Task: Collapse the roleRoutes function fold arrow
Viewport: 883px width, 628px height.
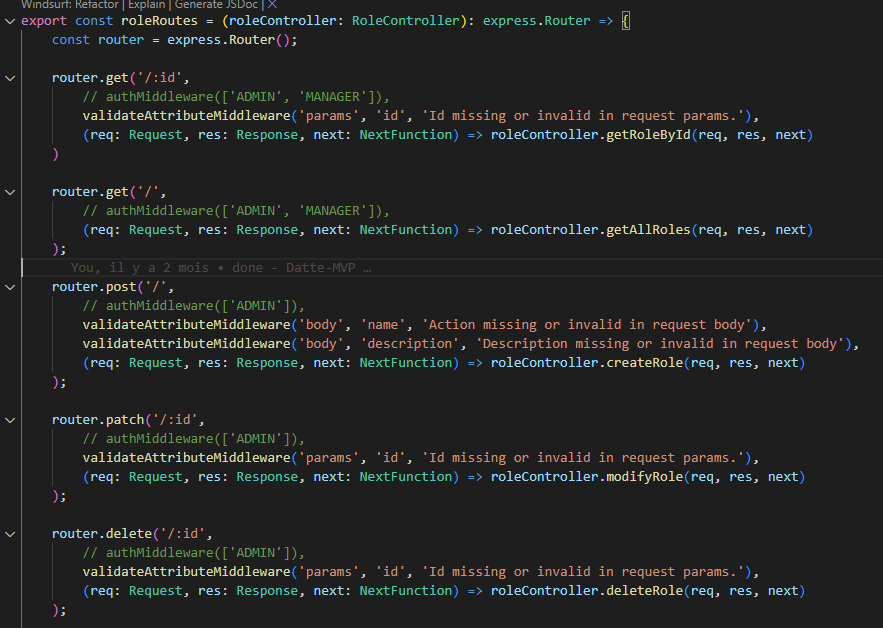Action: 10,21
